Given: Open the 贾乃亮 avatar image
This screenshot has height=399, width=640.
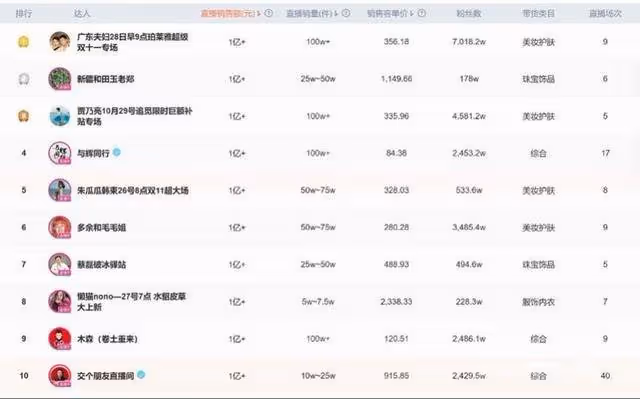Looking at the screenshot, I should [x=60, y=116].
